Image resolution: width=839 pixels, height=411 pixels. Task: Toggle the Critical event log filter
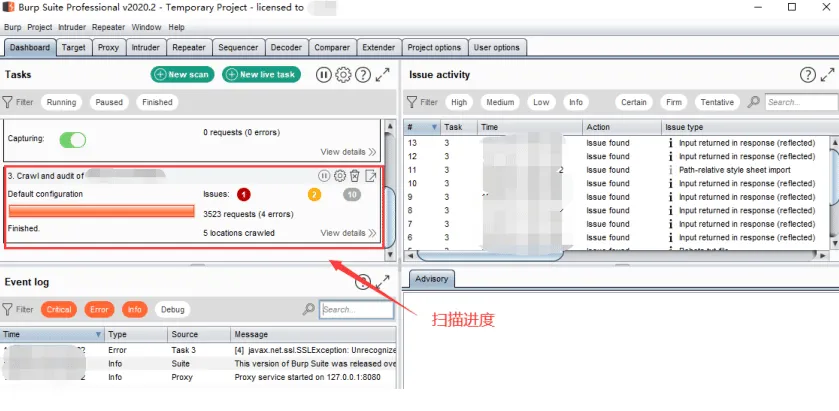click(x=59, y=309)
